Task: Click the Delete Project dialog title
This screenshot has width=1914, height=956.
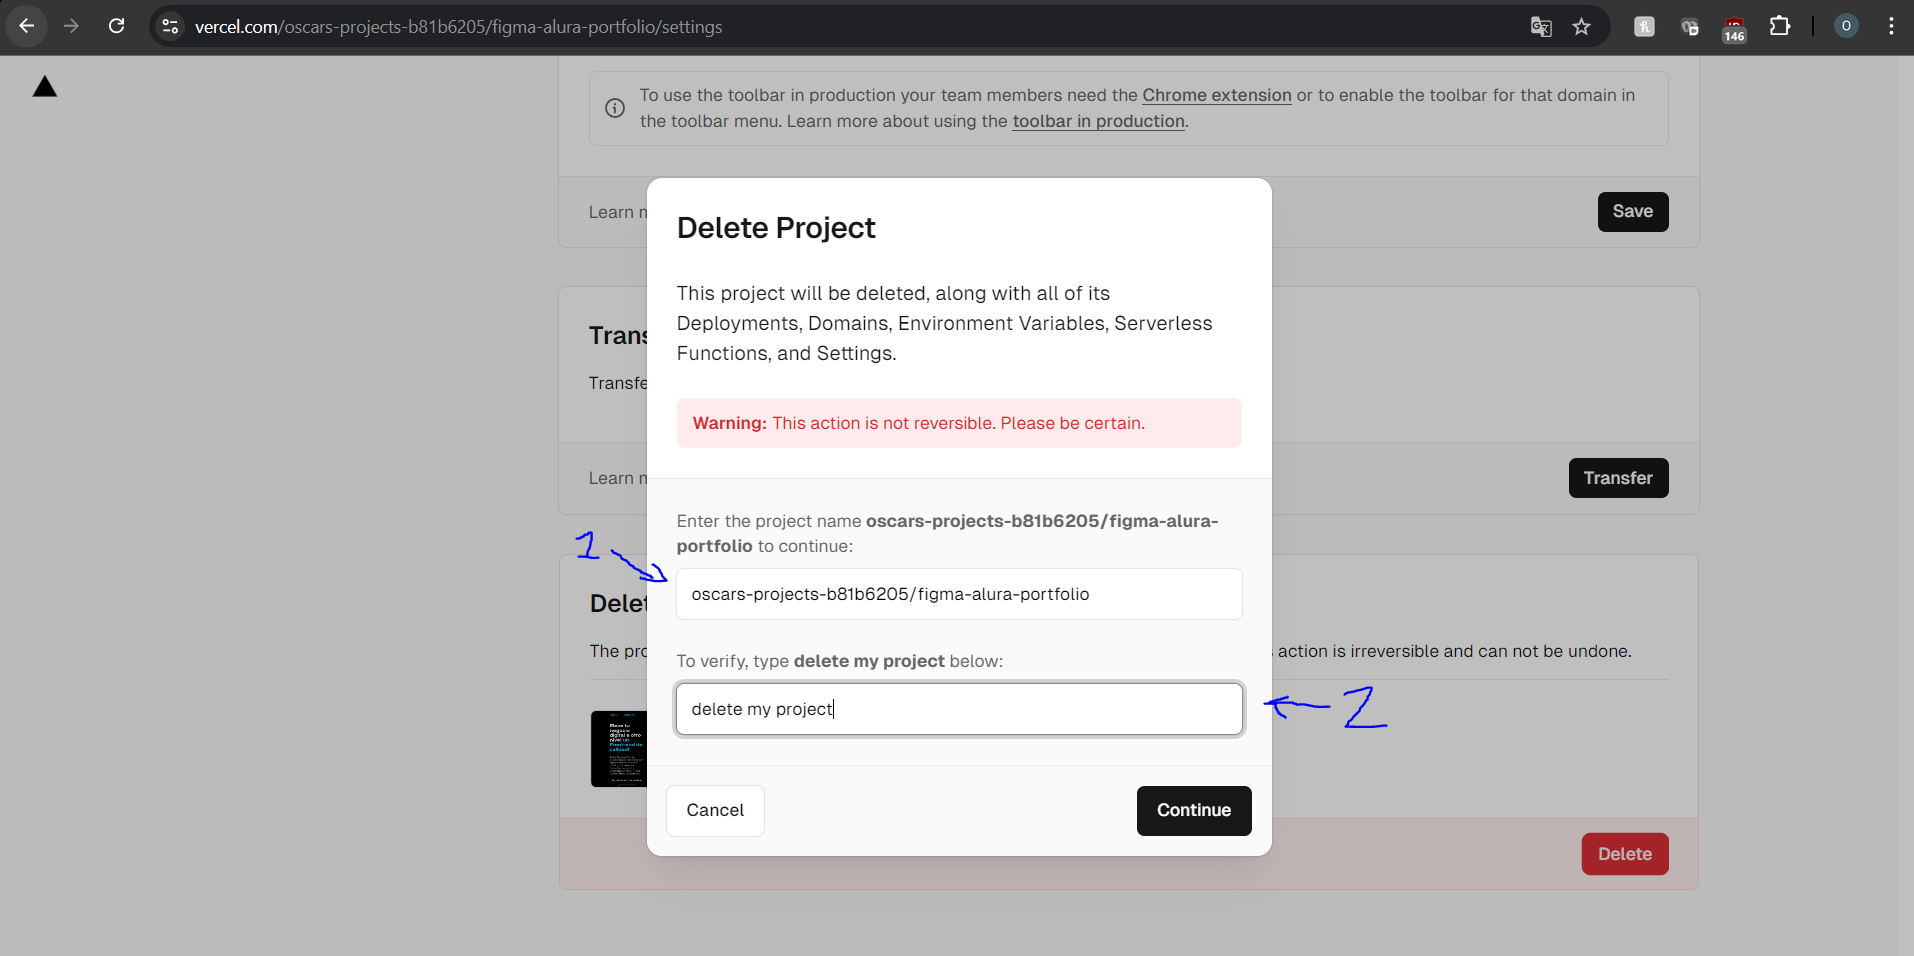Action: (776, 228)
